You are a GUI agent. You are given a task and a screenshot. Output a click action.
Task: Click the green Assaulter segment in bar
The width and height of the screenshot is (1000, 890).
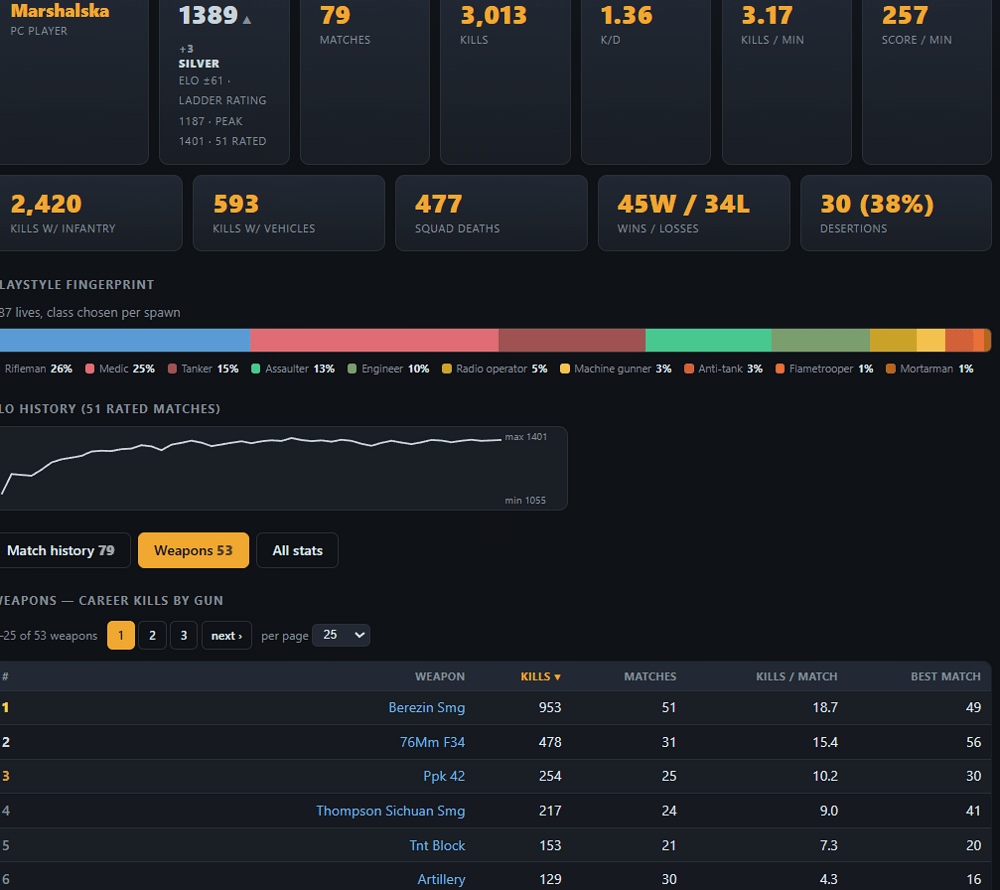[x=709, y=340]
